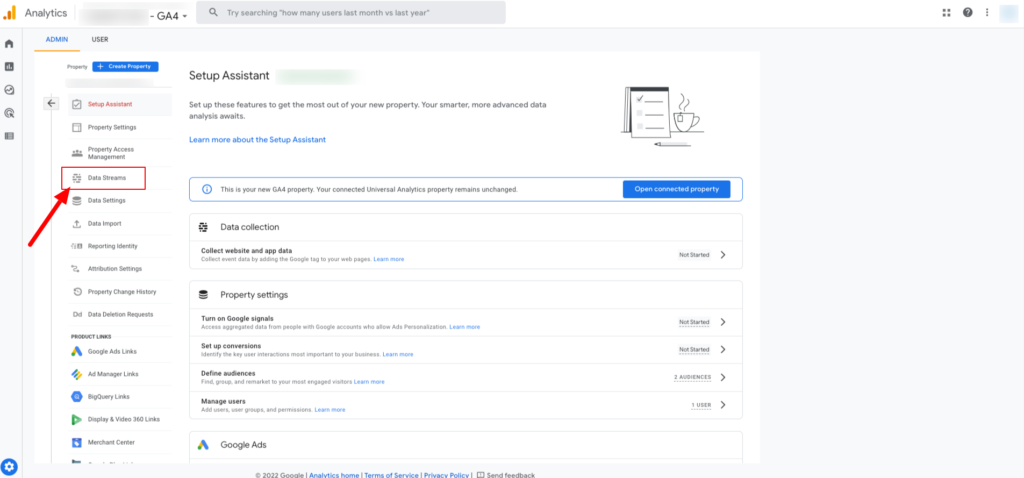Click Learn more under Set up conversions
The image size is (1024, 478).
point(398,354)
